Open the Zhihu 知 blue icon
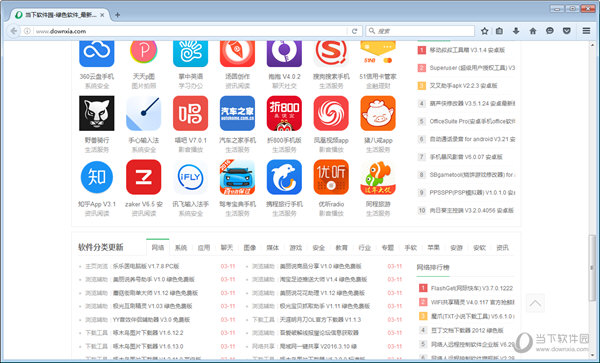 click(96, 177)
